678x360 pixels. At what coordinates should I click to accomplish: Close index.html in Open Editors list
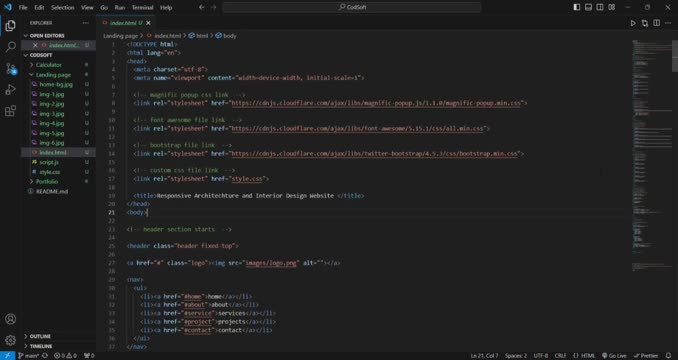[x=35, y=45]
